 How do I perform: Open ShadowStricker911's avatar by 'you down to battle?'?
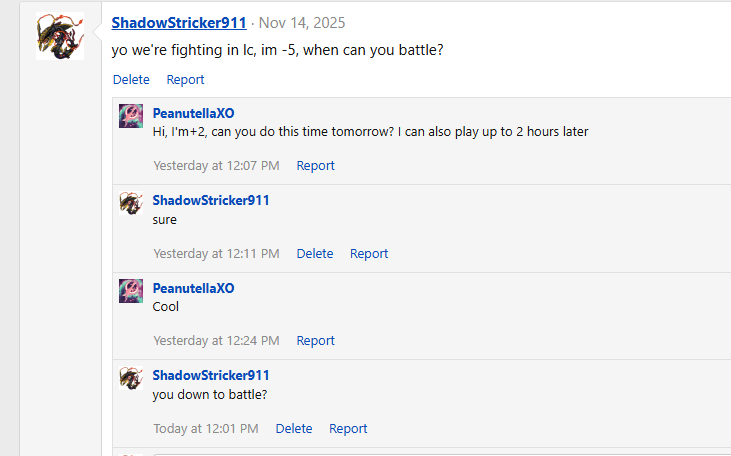tap(131, 378)
